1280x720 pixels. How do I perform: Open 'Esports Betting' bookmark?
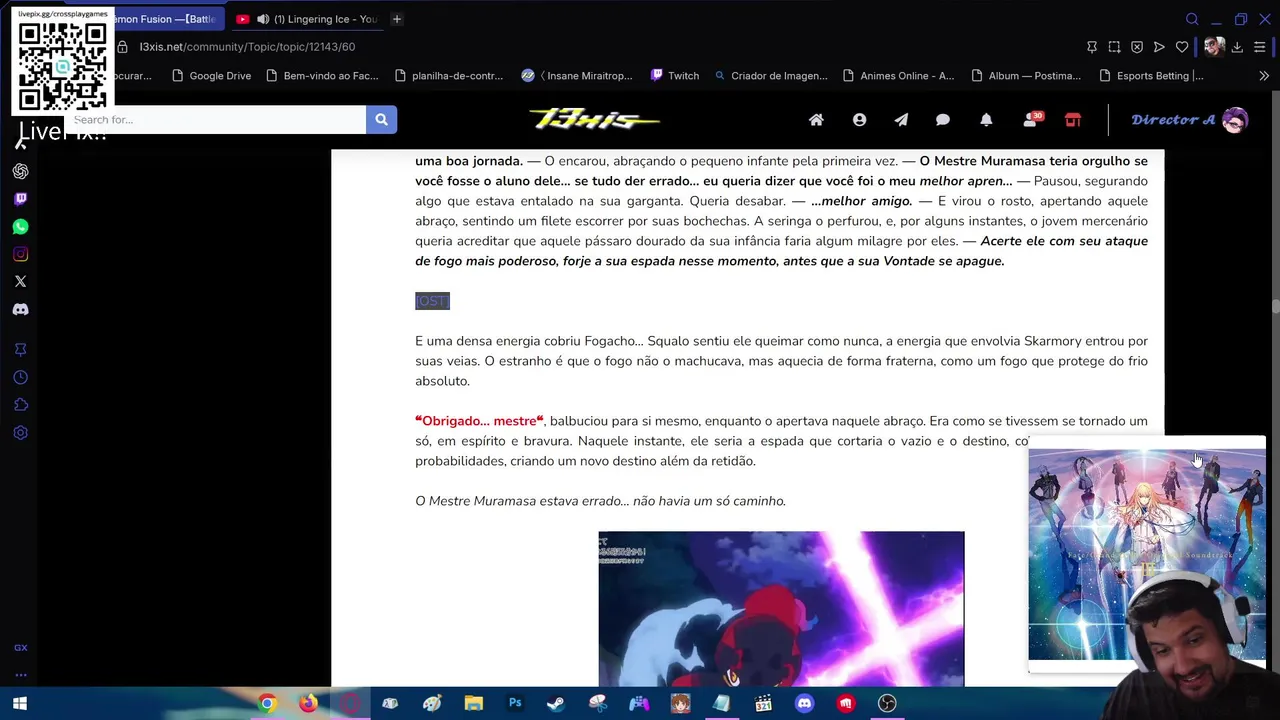click(1151, 76)
